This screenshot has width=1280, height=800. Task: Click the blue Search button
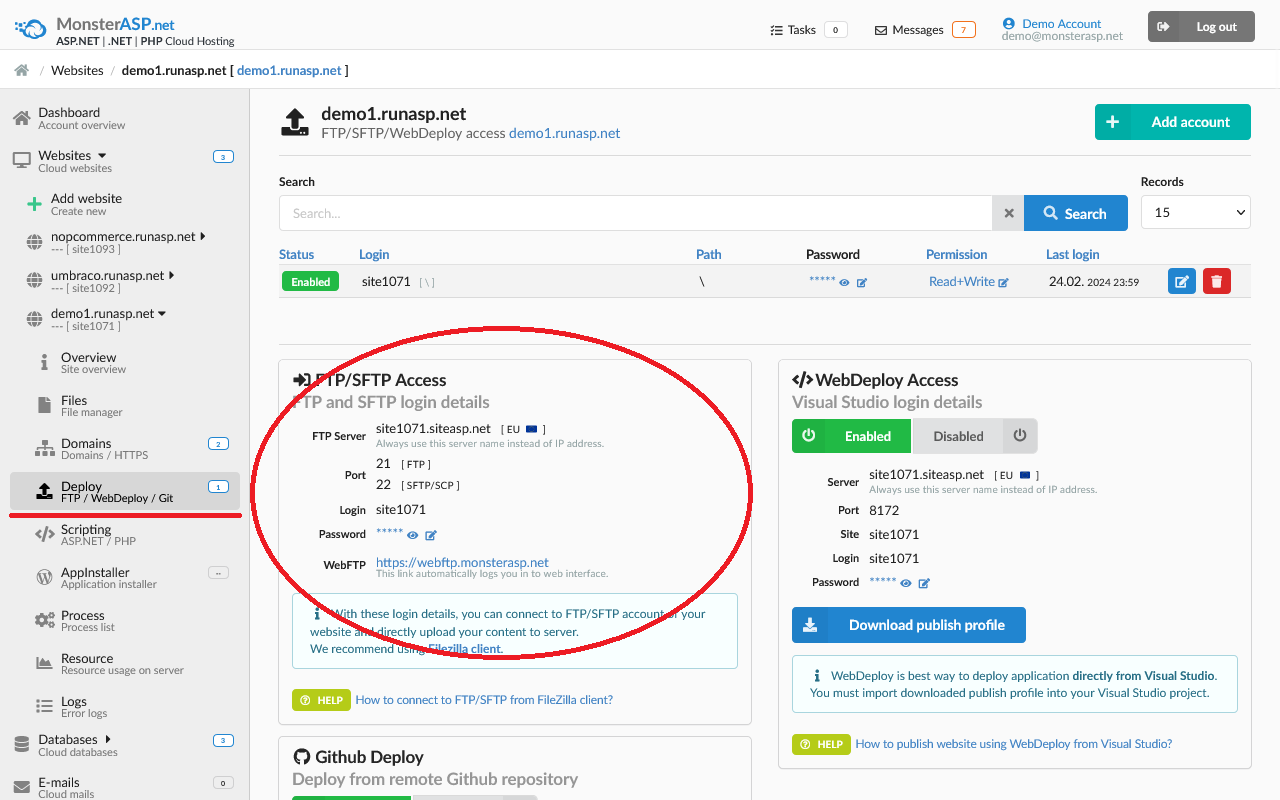point(1076,213)
